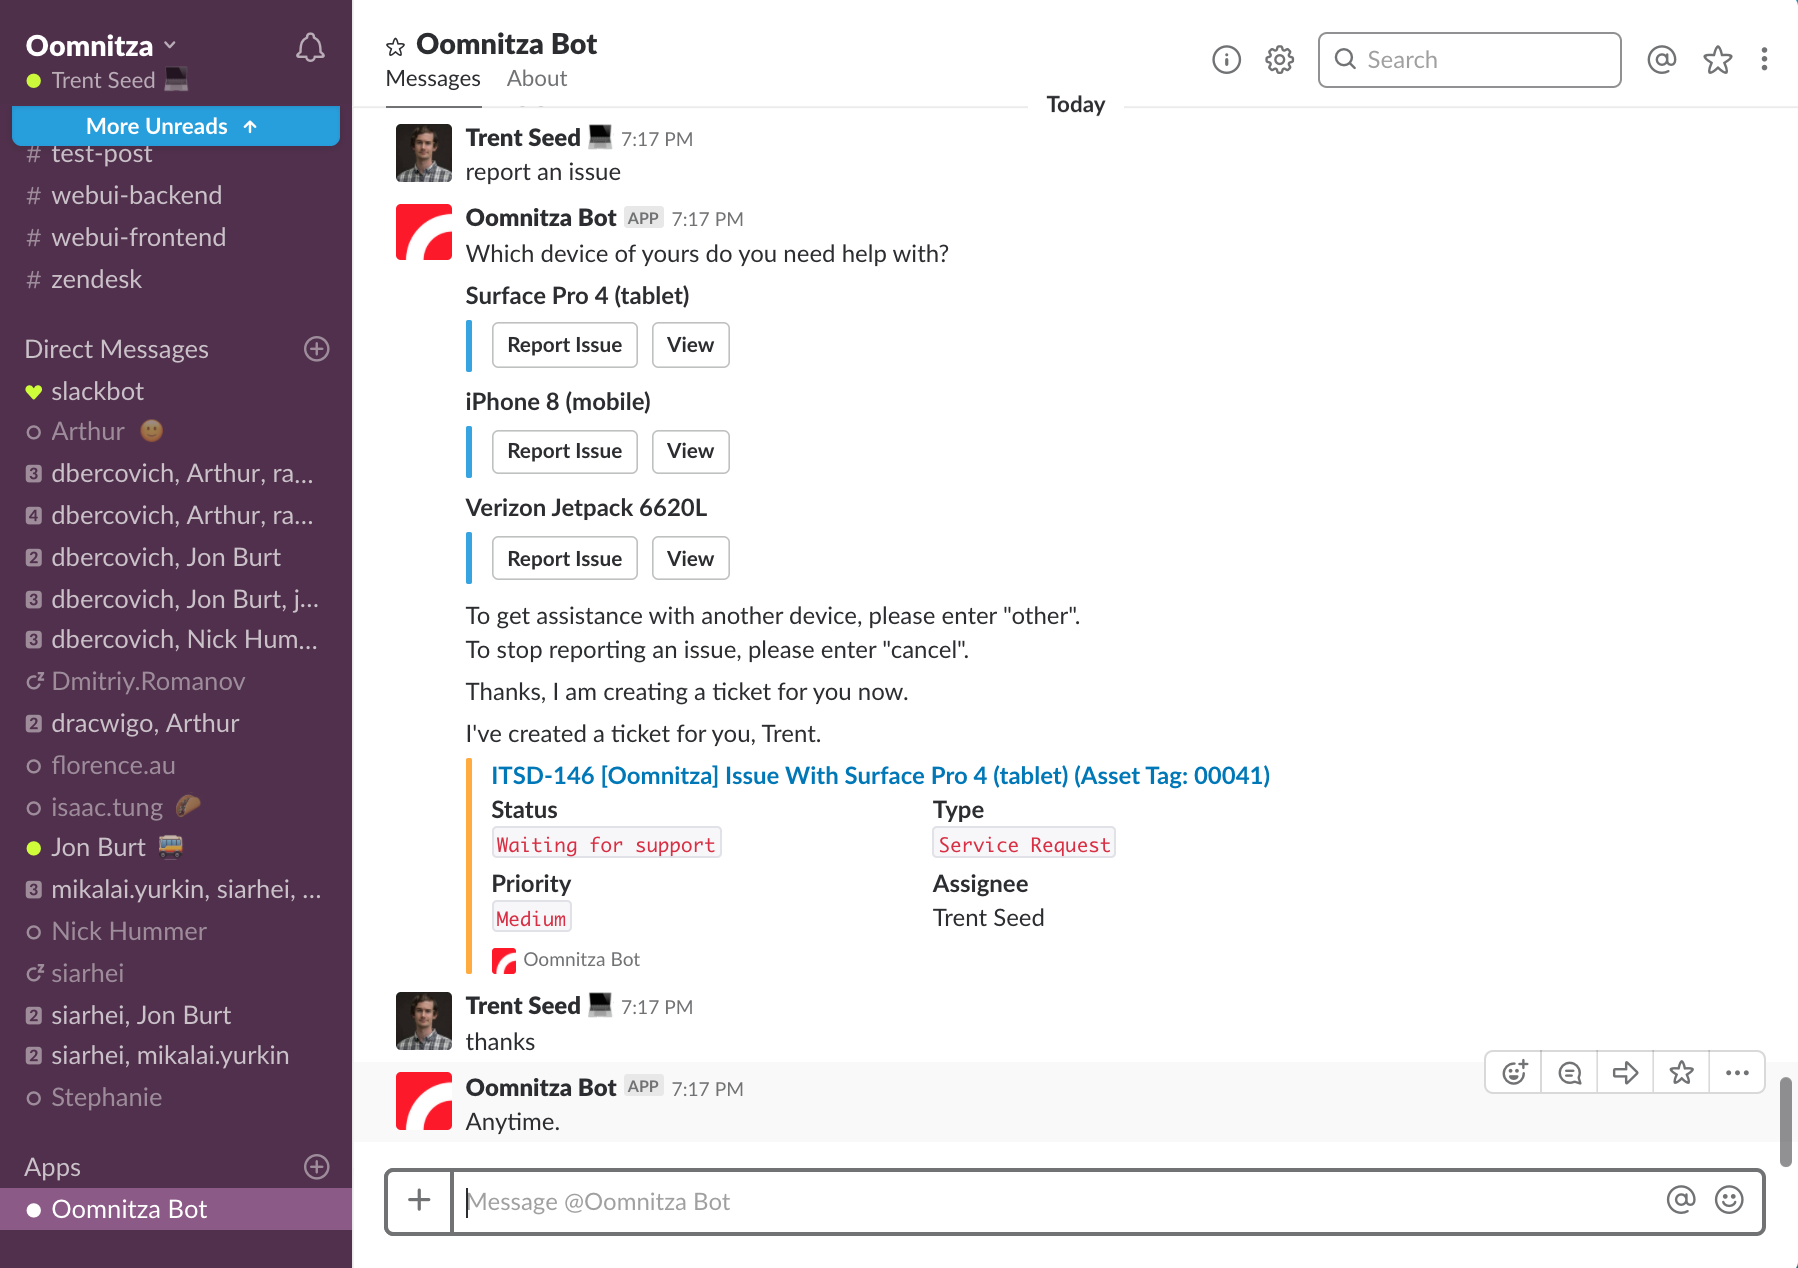Open siarhei, mikalai.yurkin group chat
This screenshot has width=1798, height=1268.
pos(176,1055)
